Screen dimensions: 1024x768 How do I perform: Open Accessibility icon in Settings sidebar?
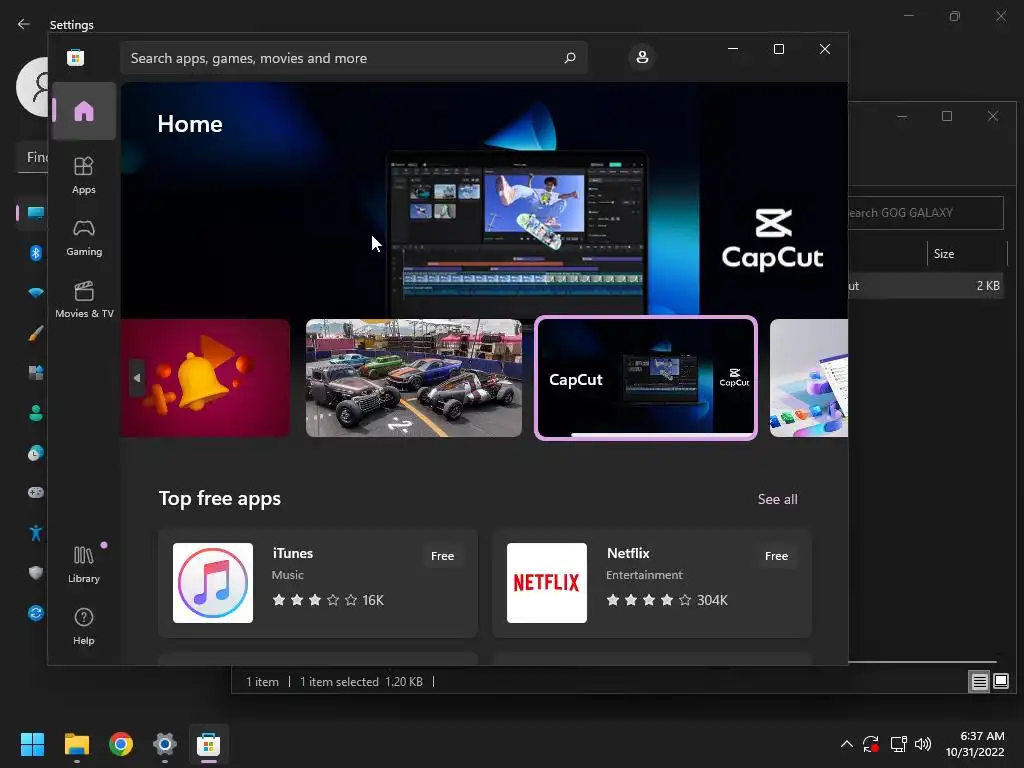(36, 533)
